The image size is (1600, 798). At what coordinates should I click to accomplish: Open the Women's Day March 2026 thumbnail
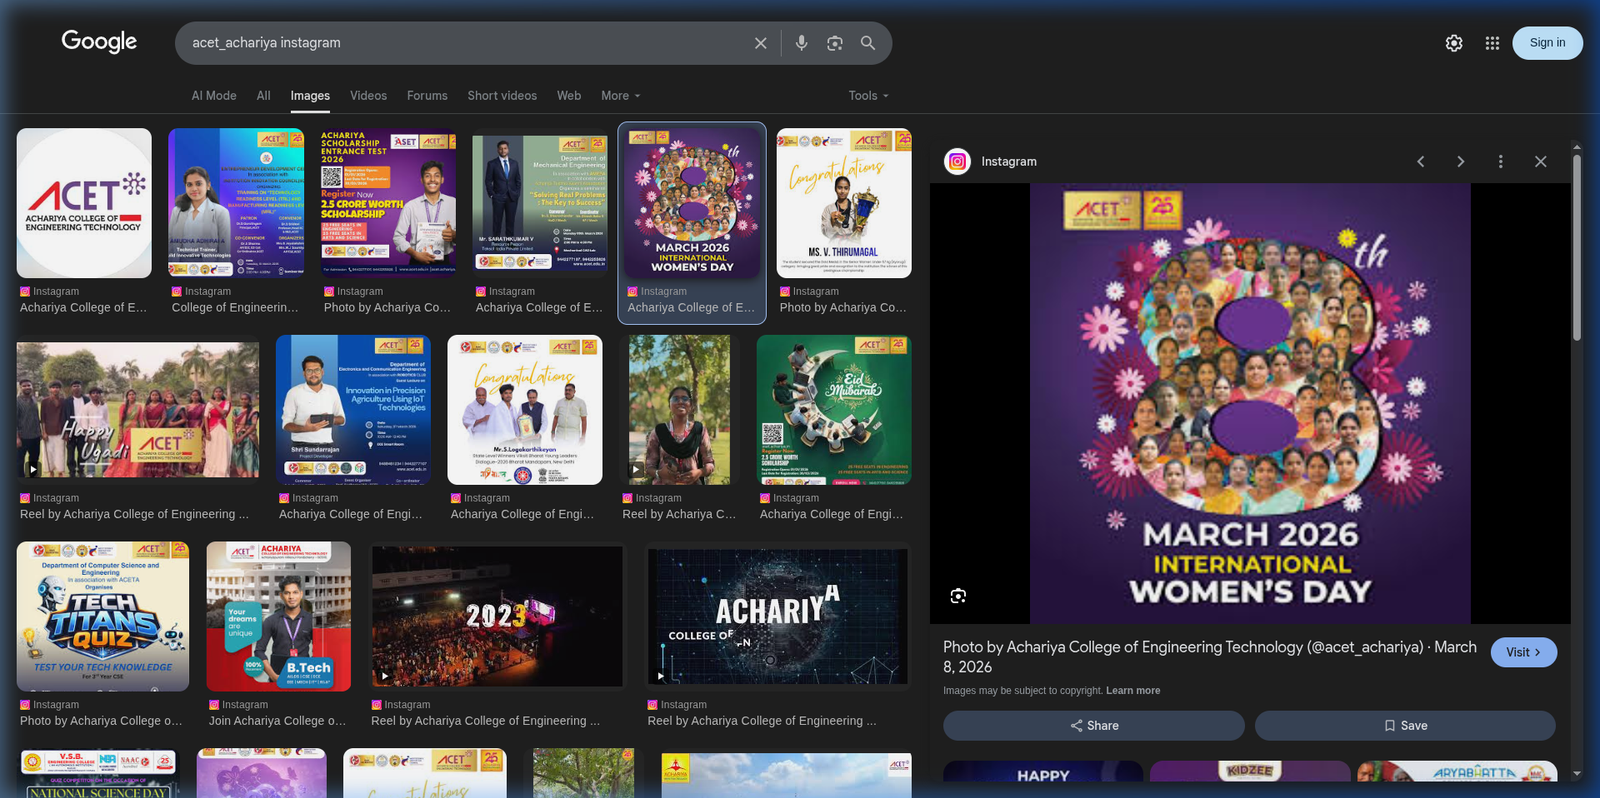pos(692,203)
